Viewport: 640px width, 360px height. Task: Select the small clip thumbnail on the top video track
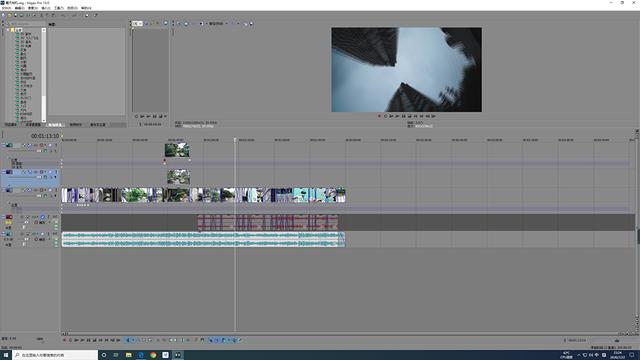coord(177,150)
